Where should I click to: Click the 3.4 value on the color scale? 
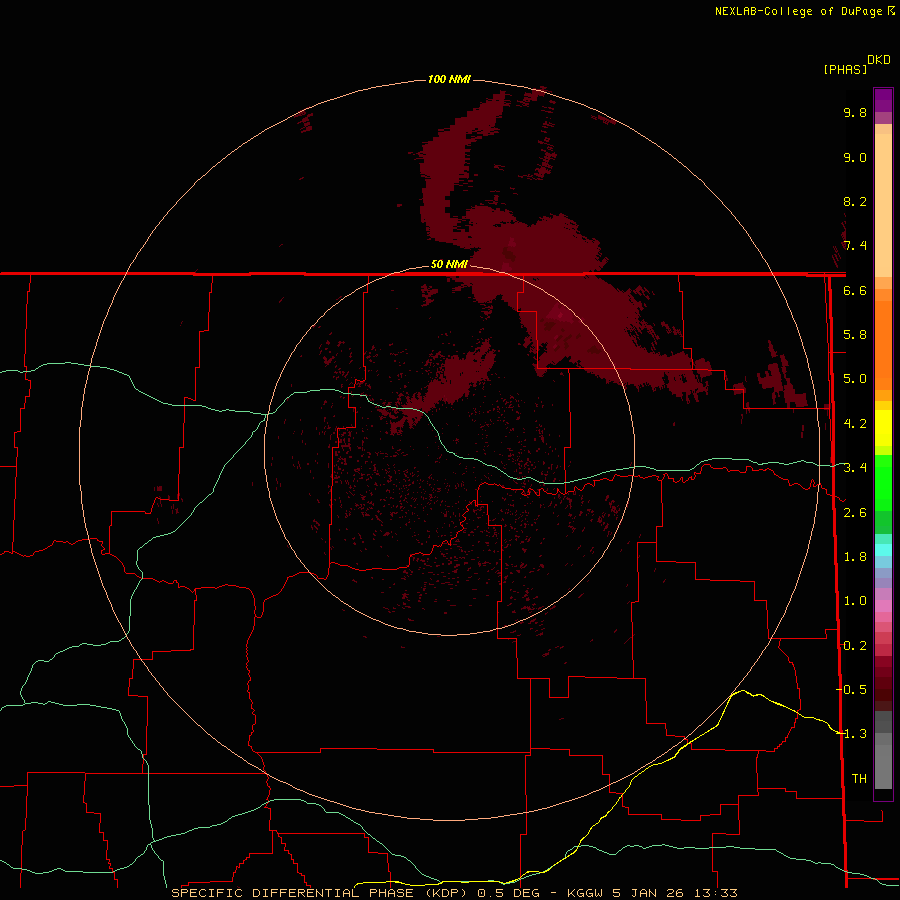[855, 468]
